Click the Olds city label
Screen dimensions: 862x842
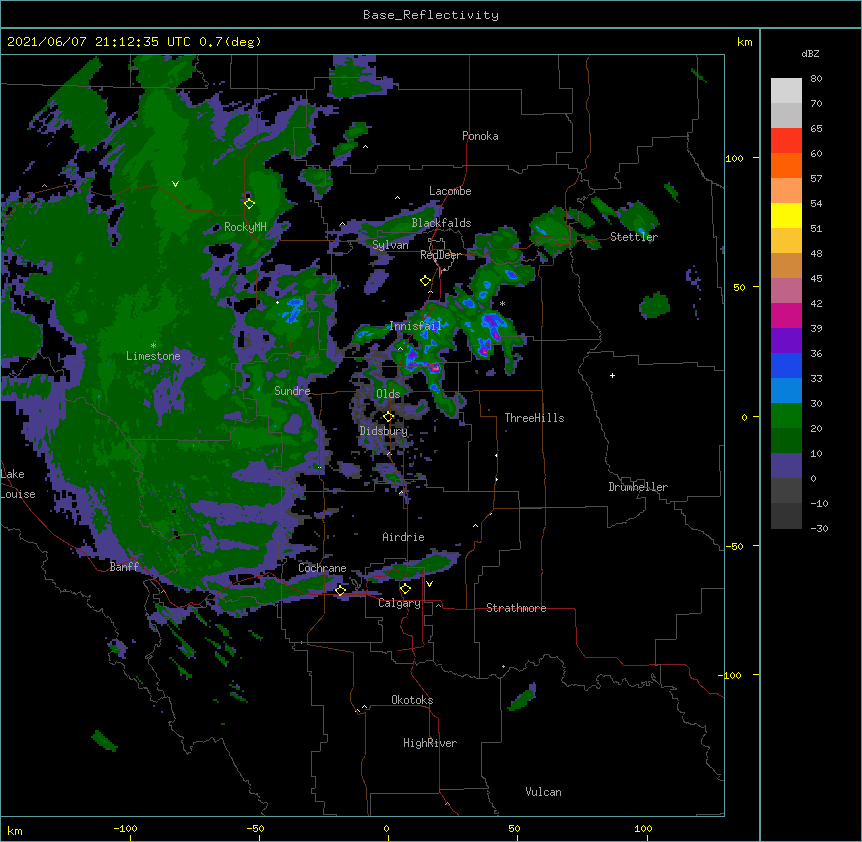tap(388, 394)
